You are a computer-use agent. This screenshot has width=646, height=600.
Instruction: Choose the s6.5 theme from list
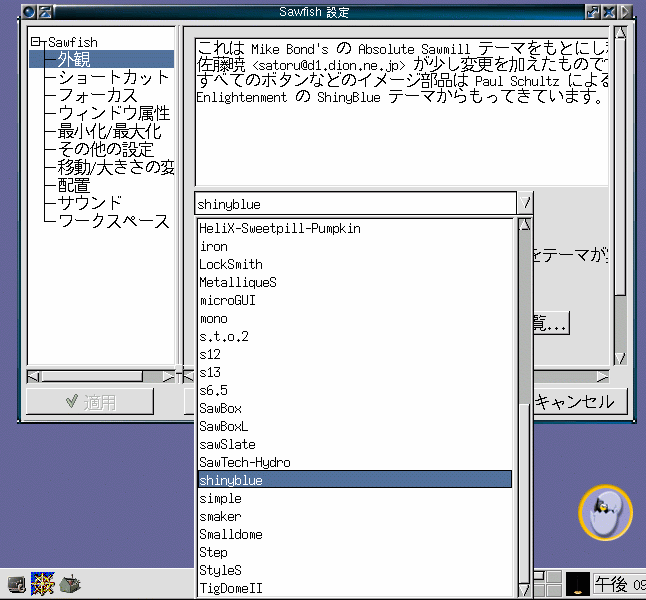355,391
